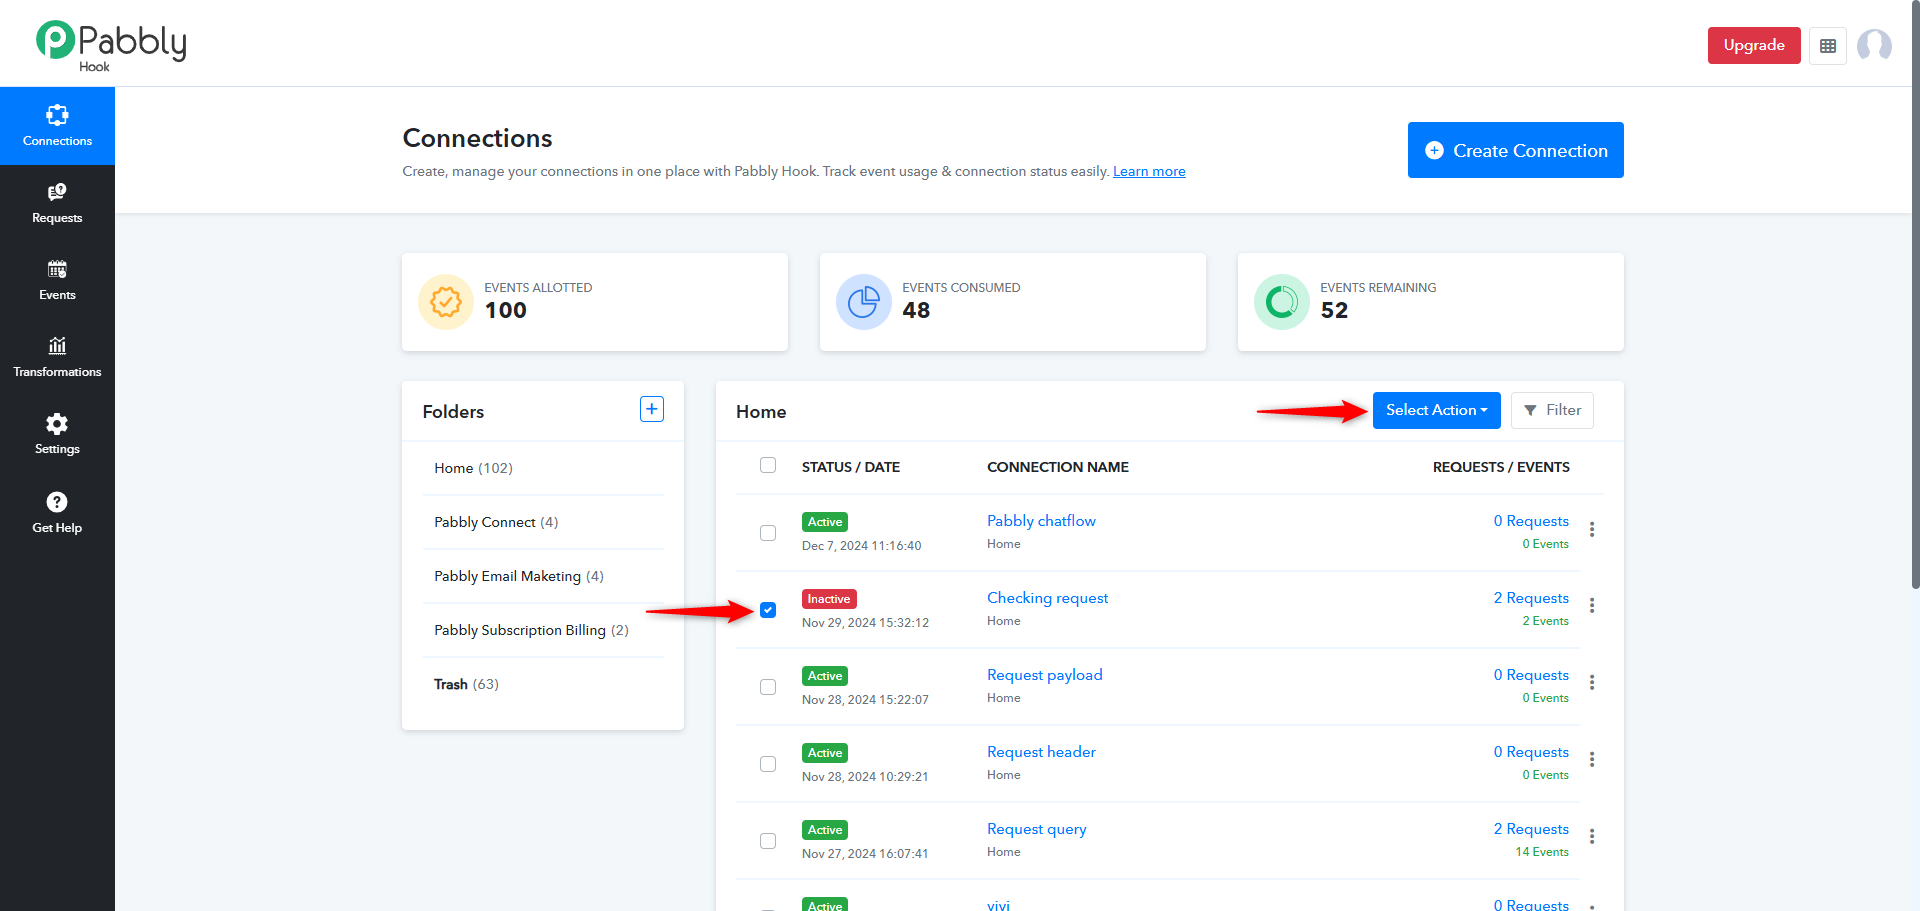View 14 Events for Request query
The height and width of the screenshot is (911, 1920).
pyautogui.click(x=1542, y=852)
